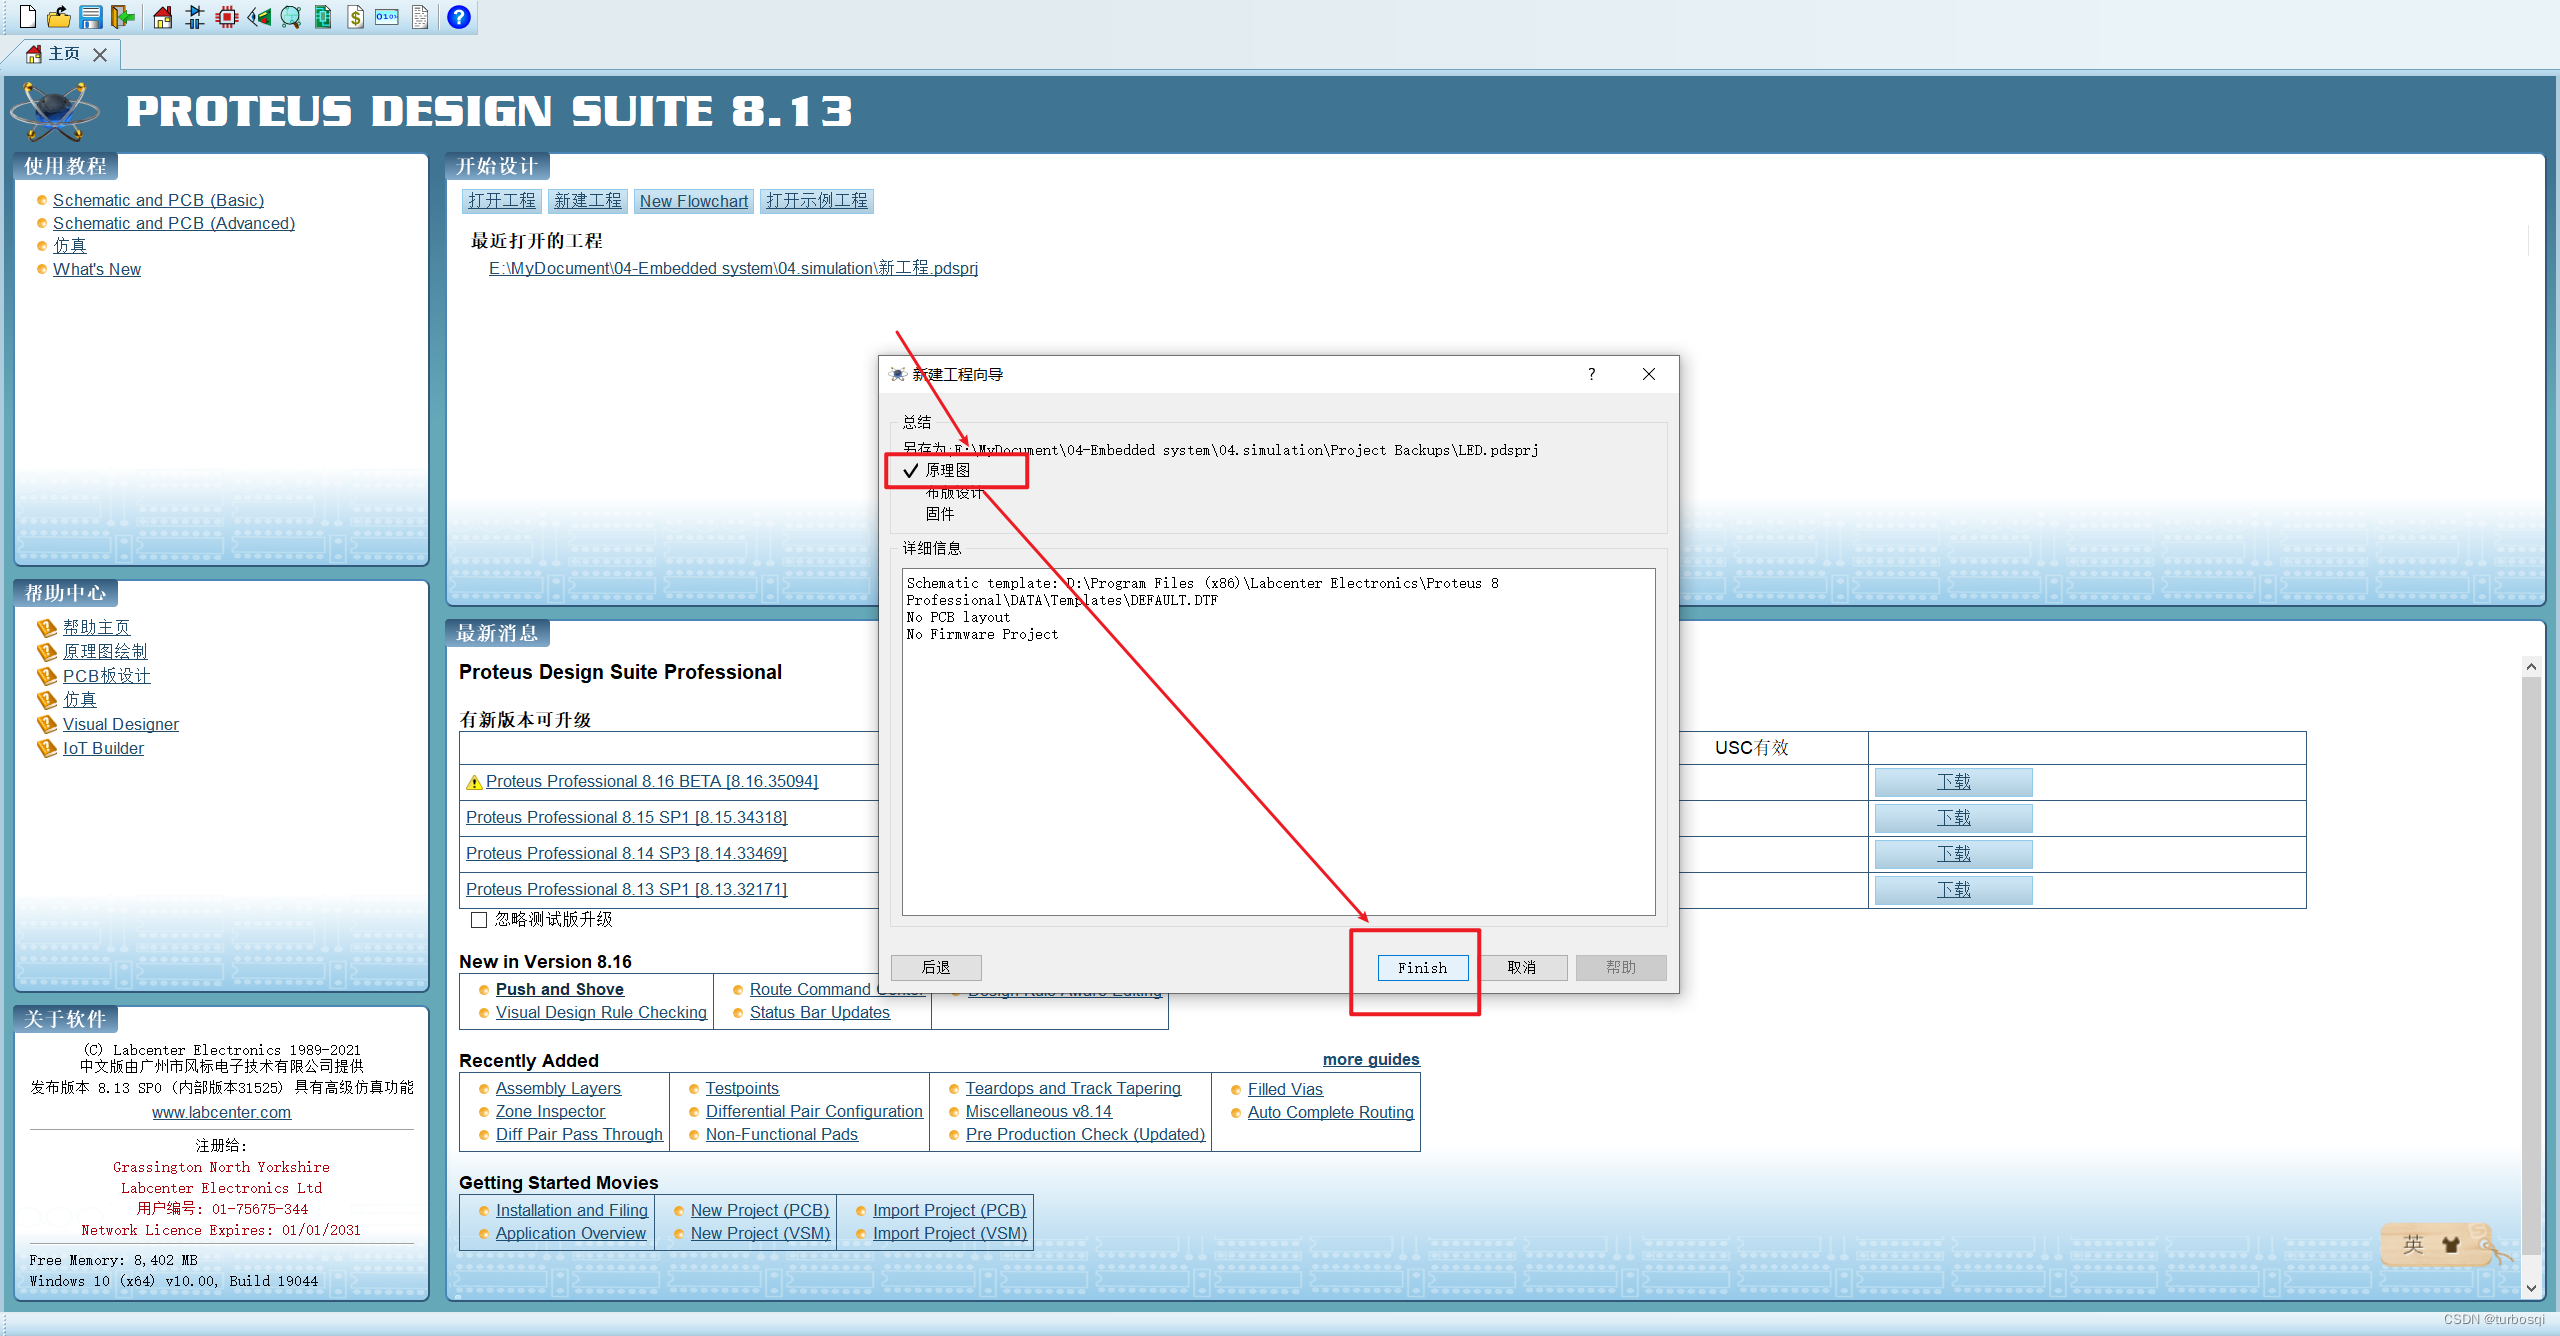The image size is (2560, 1336).
Task: Open Installation and Filing movie link
Action: 571,1210
